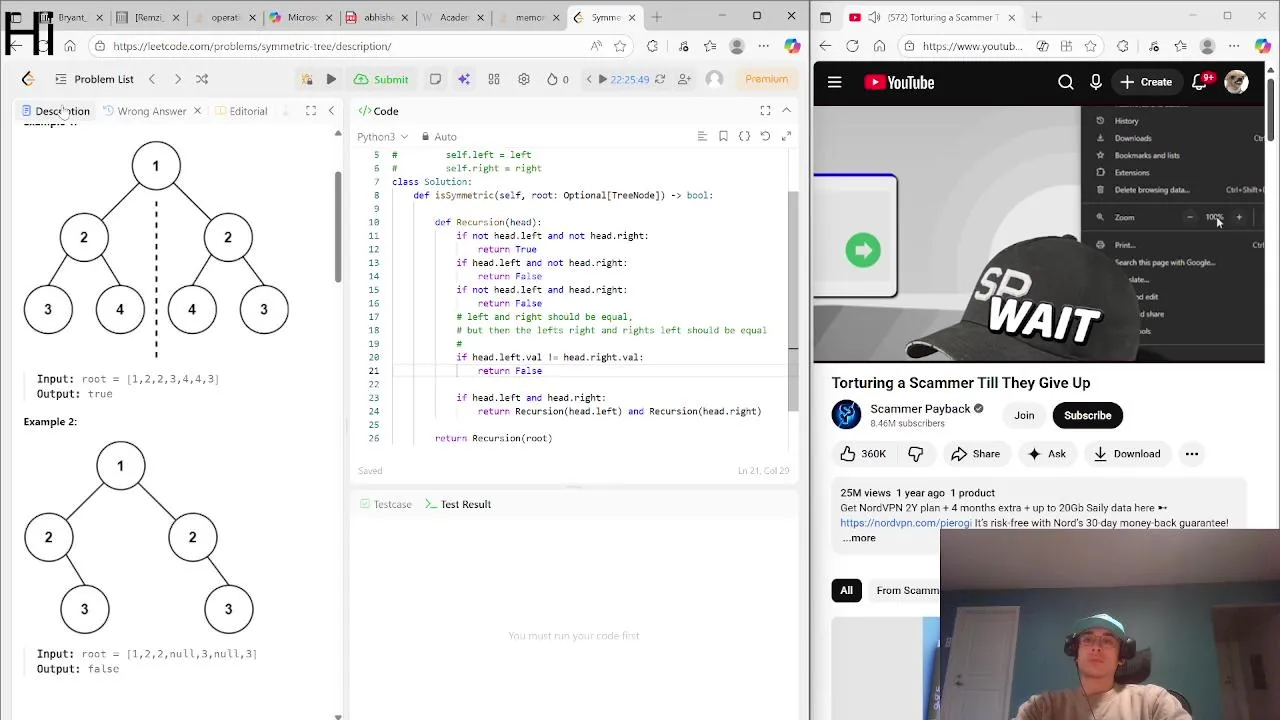The image size is (1280, 720).
Task: Go to next problem arrow
Action: point(177,79)
